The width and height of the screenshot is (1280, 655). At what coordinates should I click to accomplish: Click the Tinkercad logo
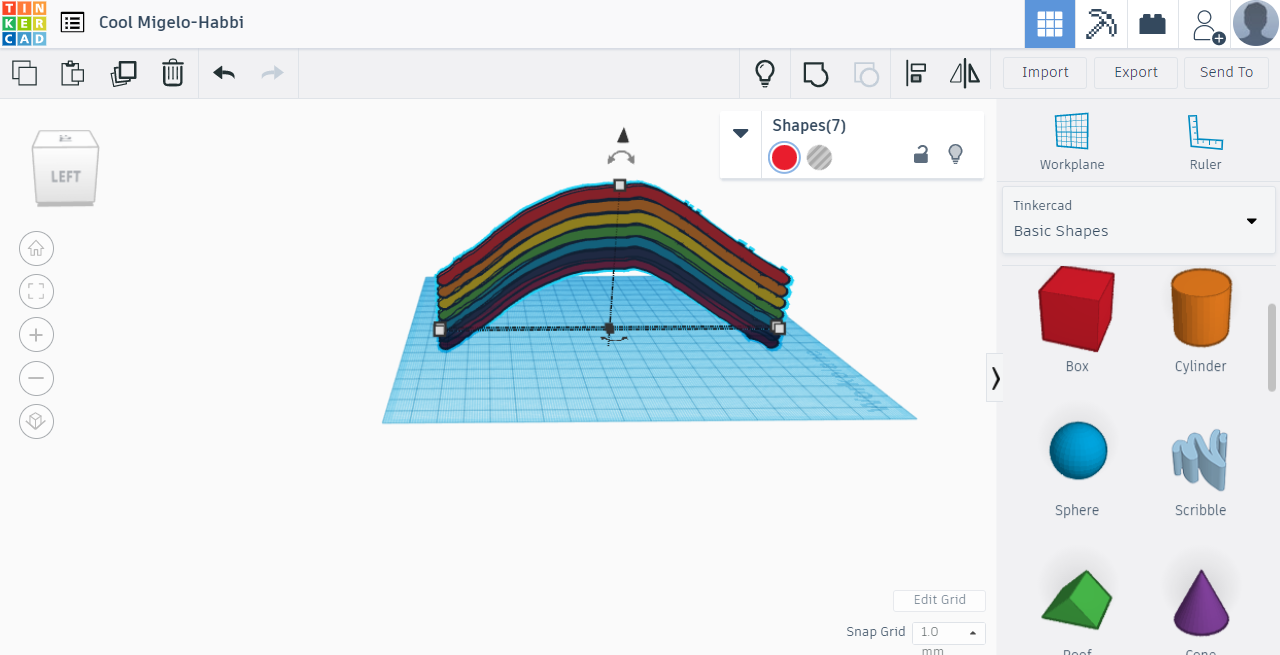click(x=24, y=23)
